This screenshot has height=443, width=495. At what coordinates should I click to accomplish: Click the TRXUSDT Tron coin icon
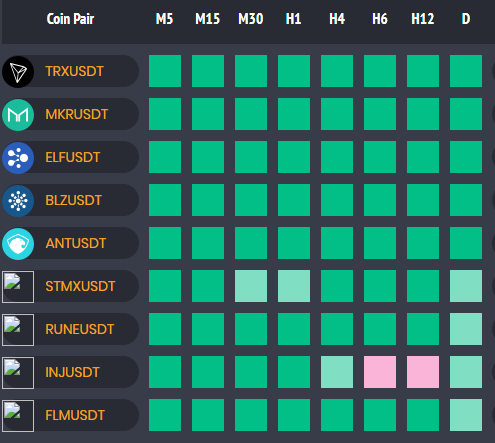[18, 72]
